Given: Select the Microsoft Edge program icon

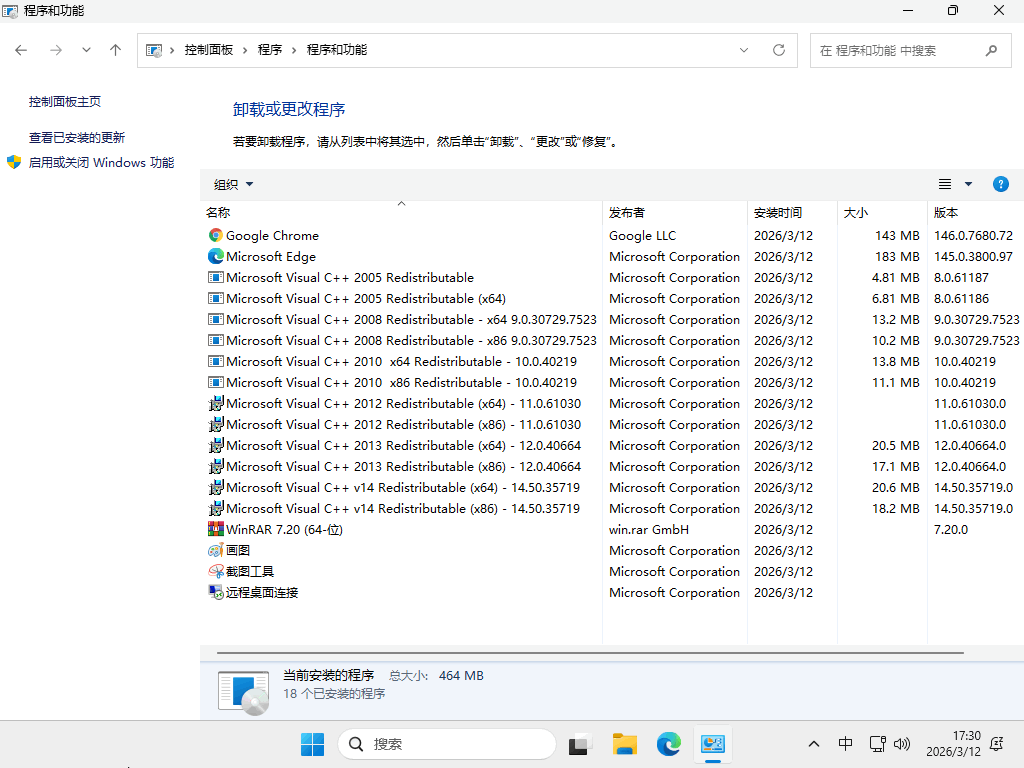Looking at the screenshot, I should coord(216,257).
